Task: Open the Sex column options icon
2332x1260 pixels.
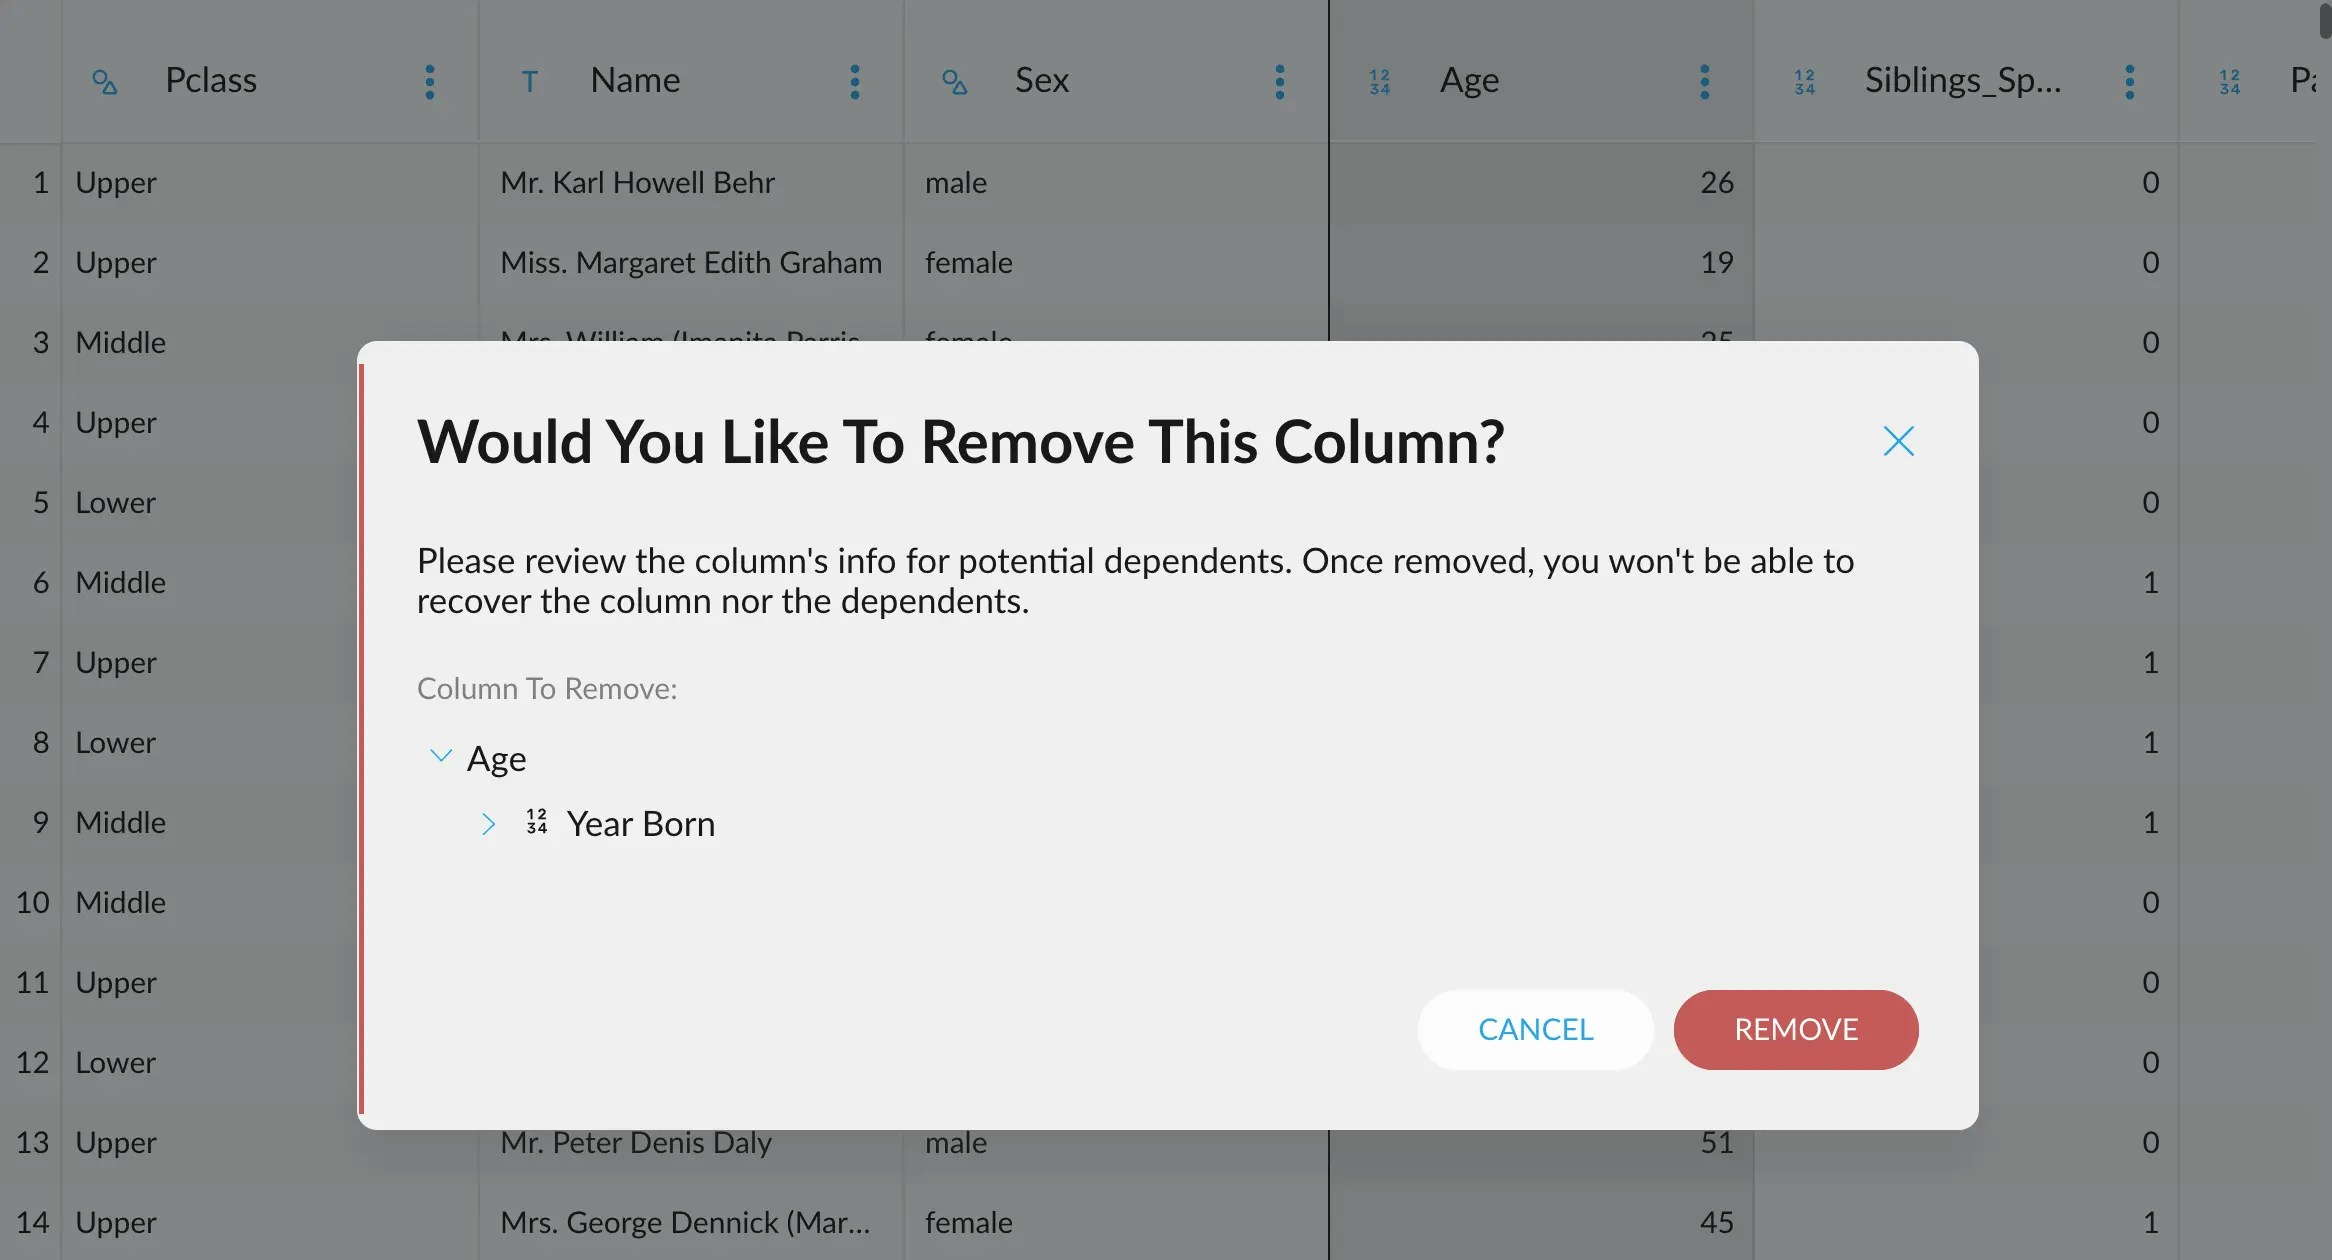Action: point(1280,82)
